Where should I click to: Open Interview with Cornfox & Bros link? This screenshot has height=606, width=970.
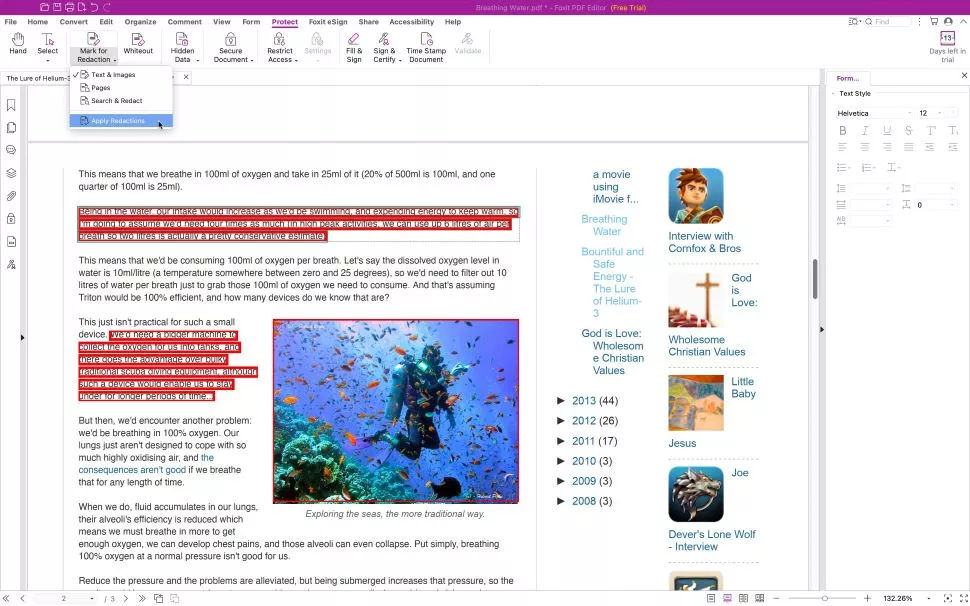point(705,242)
